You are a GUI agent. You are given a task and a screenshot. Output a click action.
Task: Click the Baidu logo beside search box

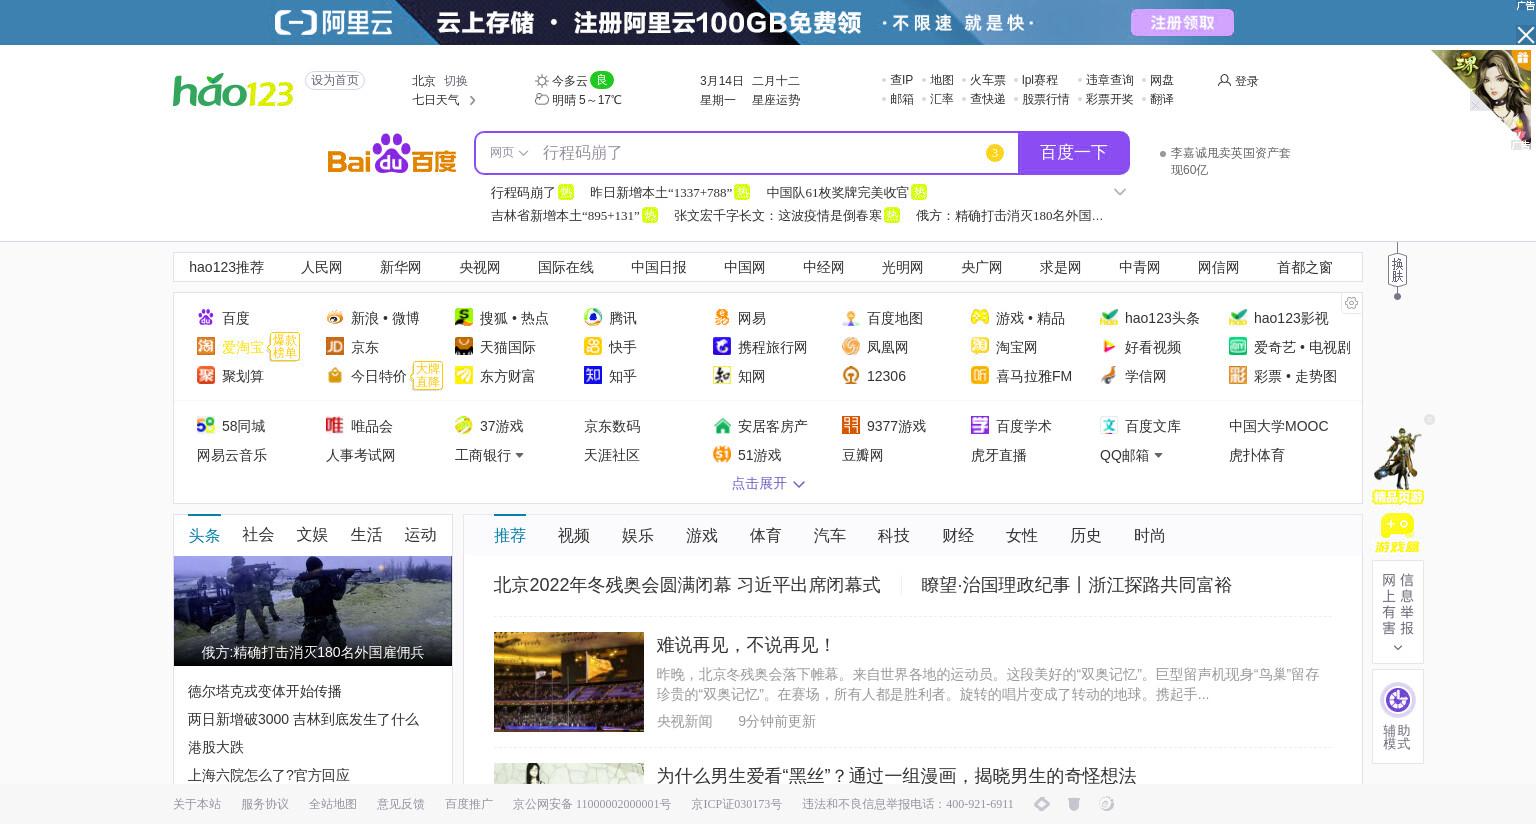[x=392, y=153]
